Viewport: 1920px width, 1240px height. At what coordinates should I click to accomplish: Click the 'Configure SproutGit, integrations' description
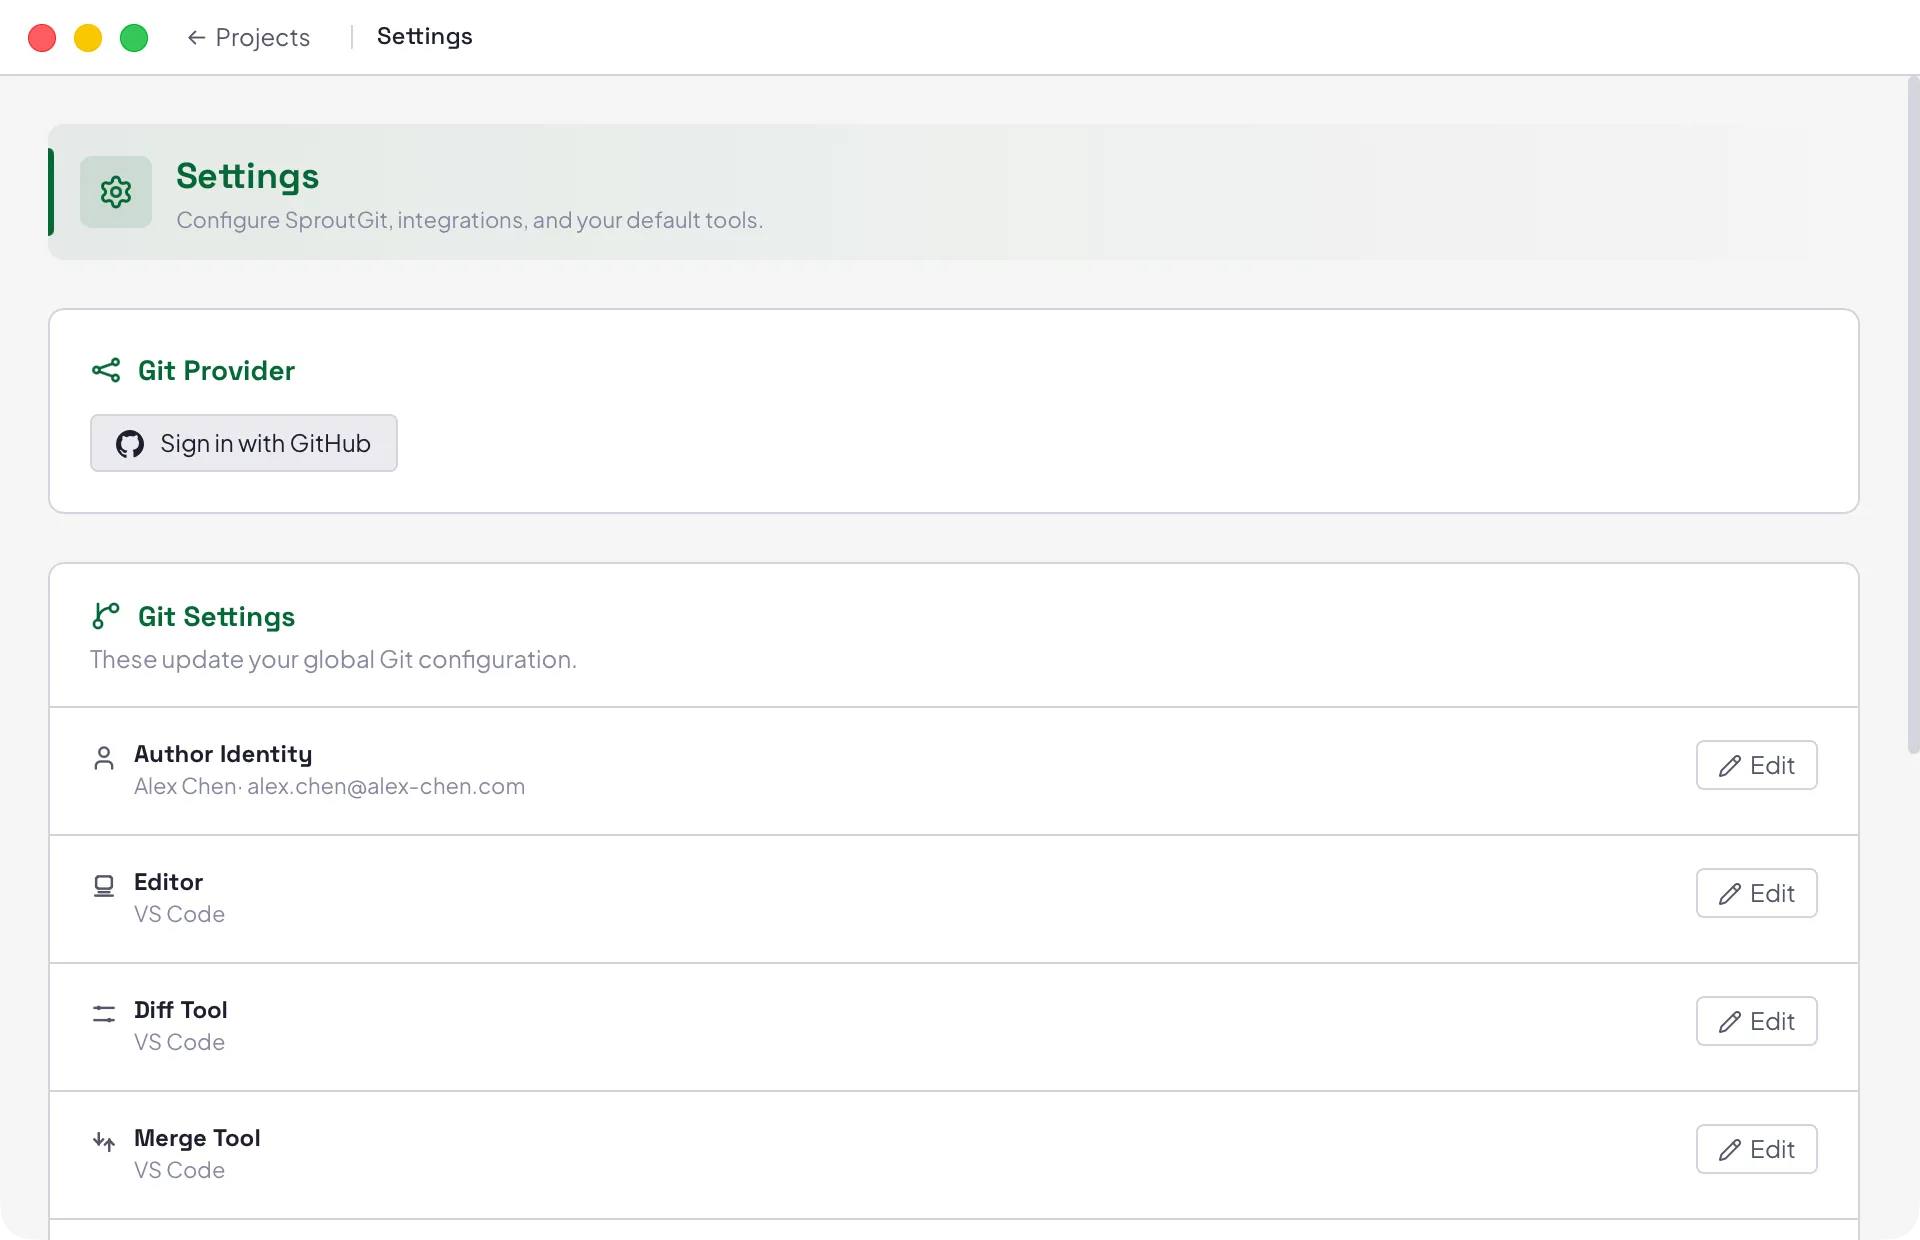[469, 220]
